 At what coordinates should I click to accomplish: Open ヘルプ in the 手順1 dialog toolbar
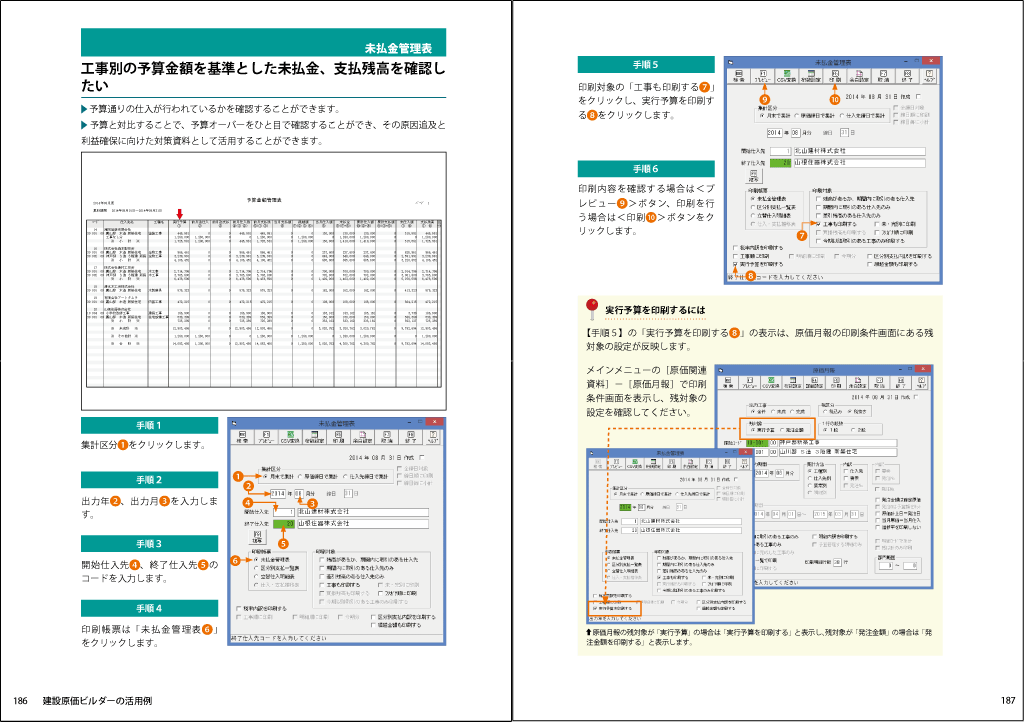click(x=432, y=437)
